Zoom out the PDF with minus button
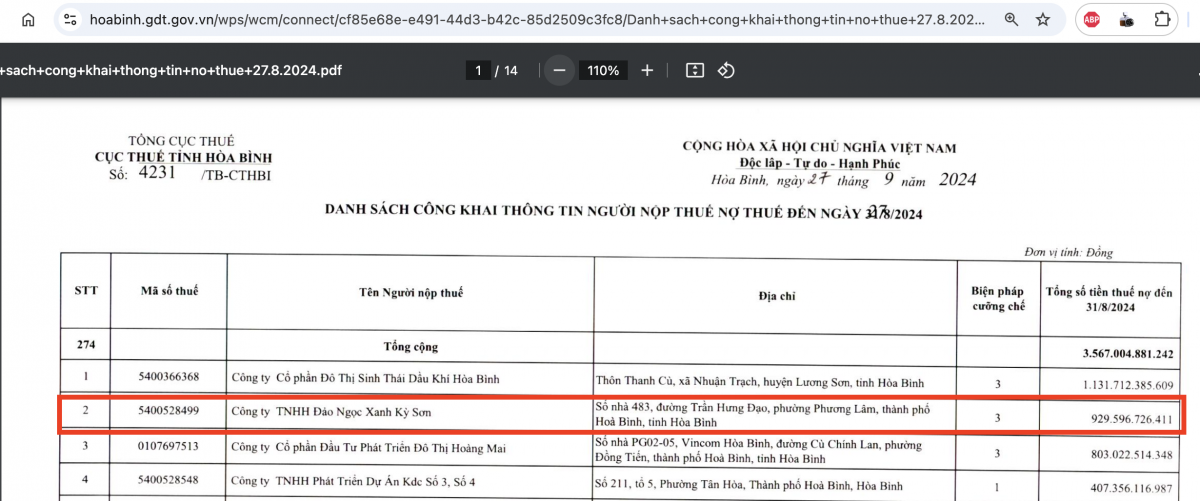The image size is (1200, 501). pos(560,70)
